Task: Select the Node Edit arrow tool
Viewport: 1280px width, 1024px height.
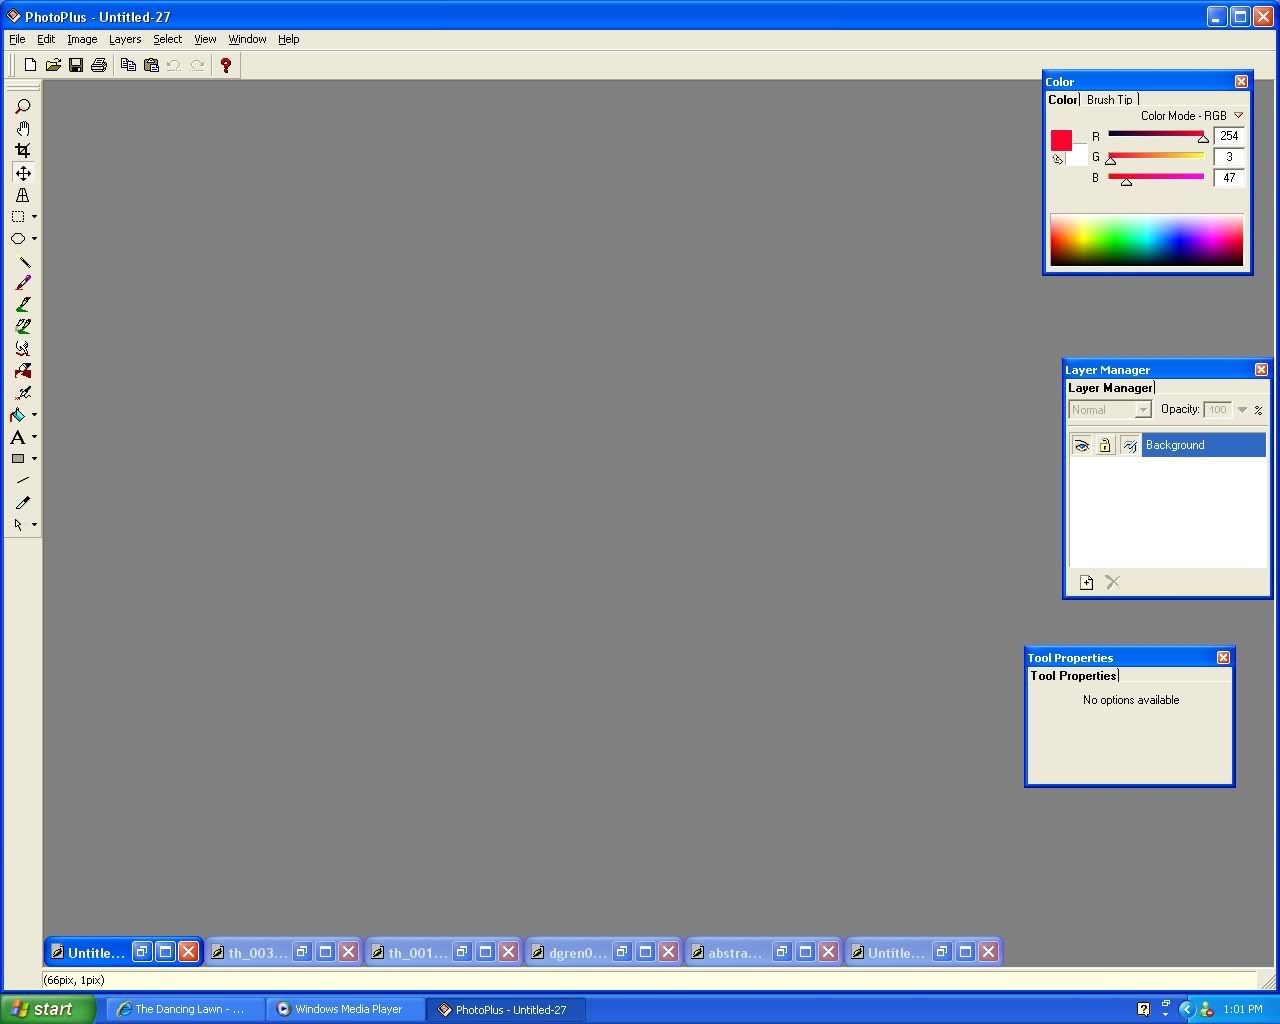Action: tap(18, 525)
